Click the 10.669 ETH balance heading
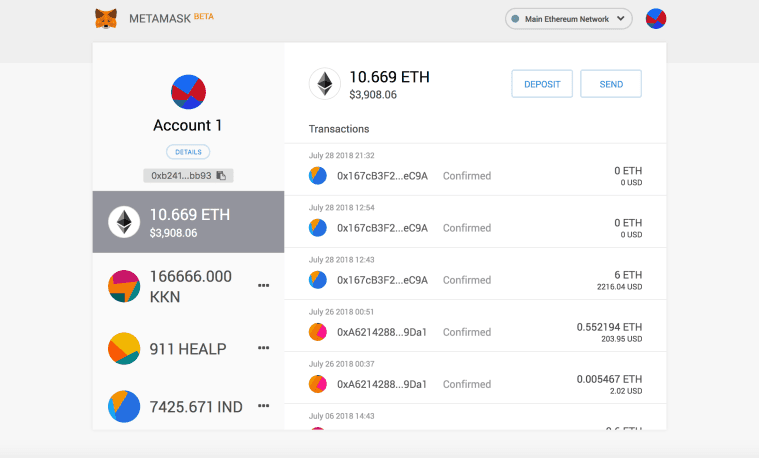The height and width of the screenshot is (458, 759). click(x=389, y=77)
